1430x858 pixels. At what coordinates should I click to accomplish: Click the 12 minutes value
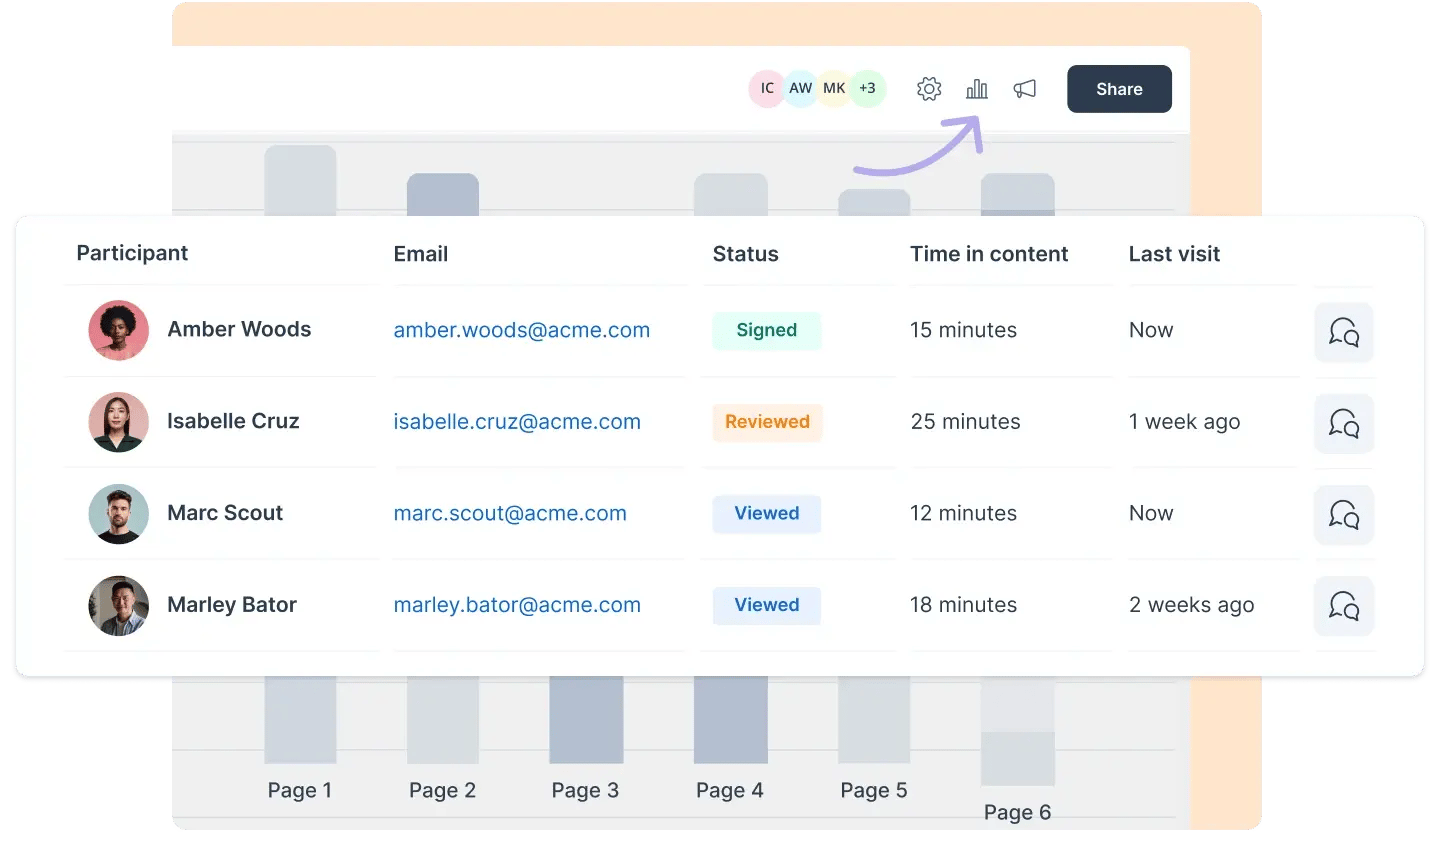click(963, 513)
